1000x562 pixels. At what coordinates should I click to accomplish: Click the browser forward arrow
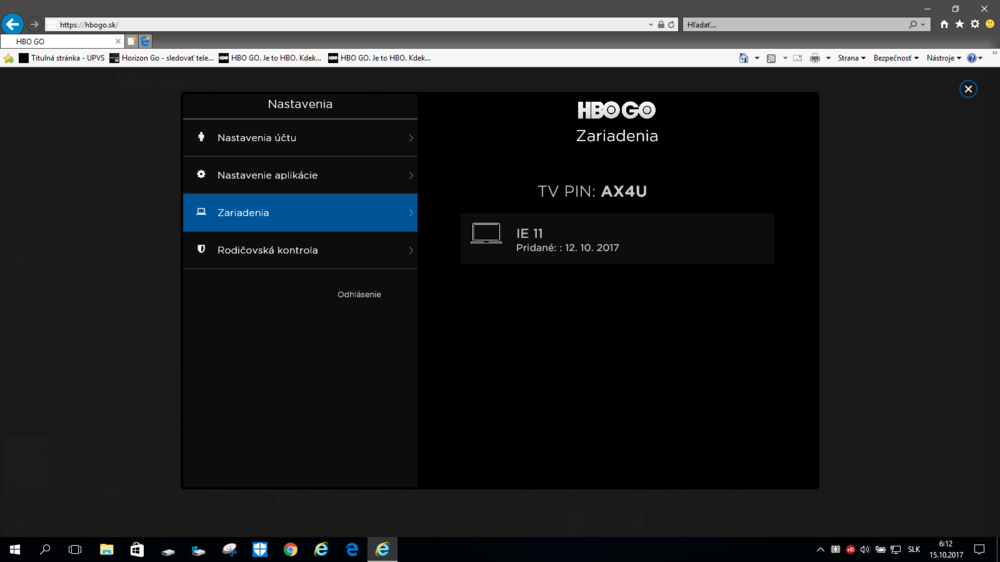pyautogui.click(x=34, y=24)
